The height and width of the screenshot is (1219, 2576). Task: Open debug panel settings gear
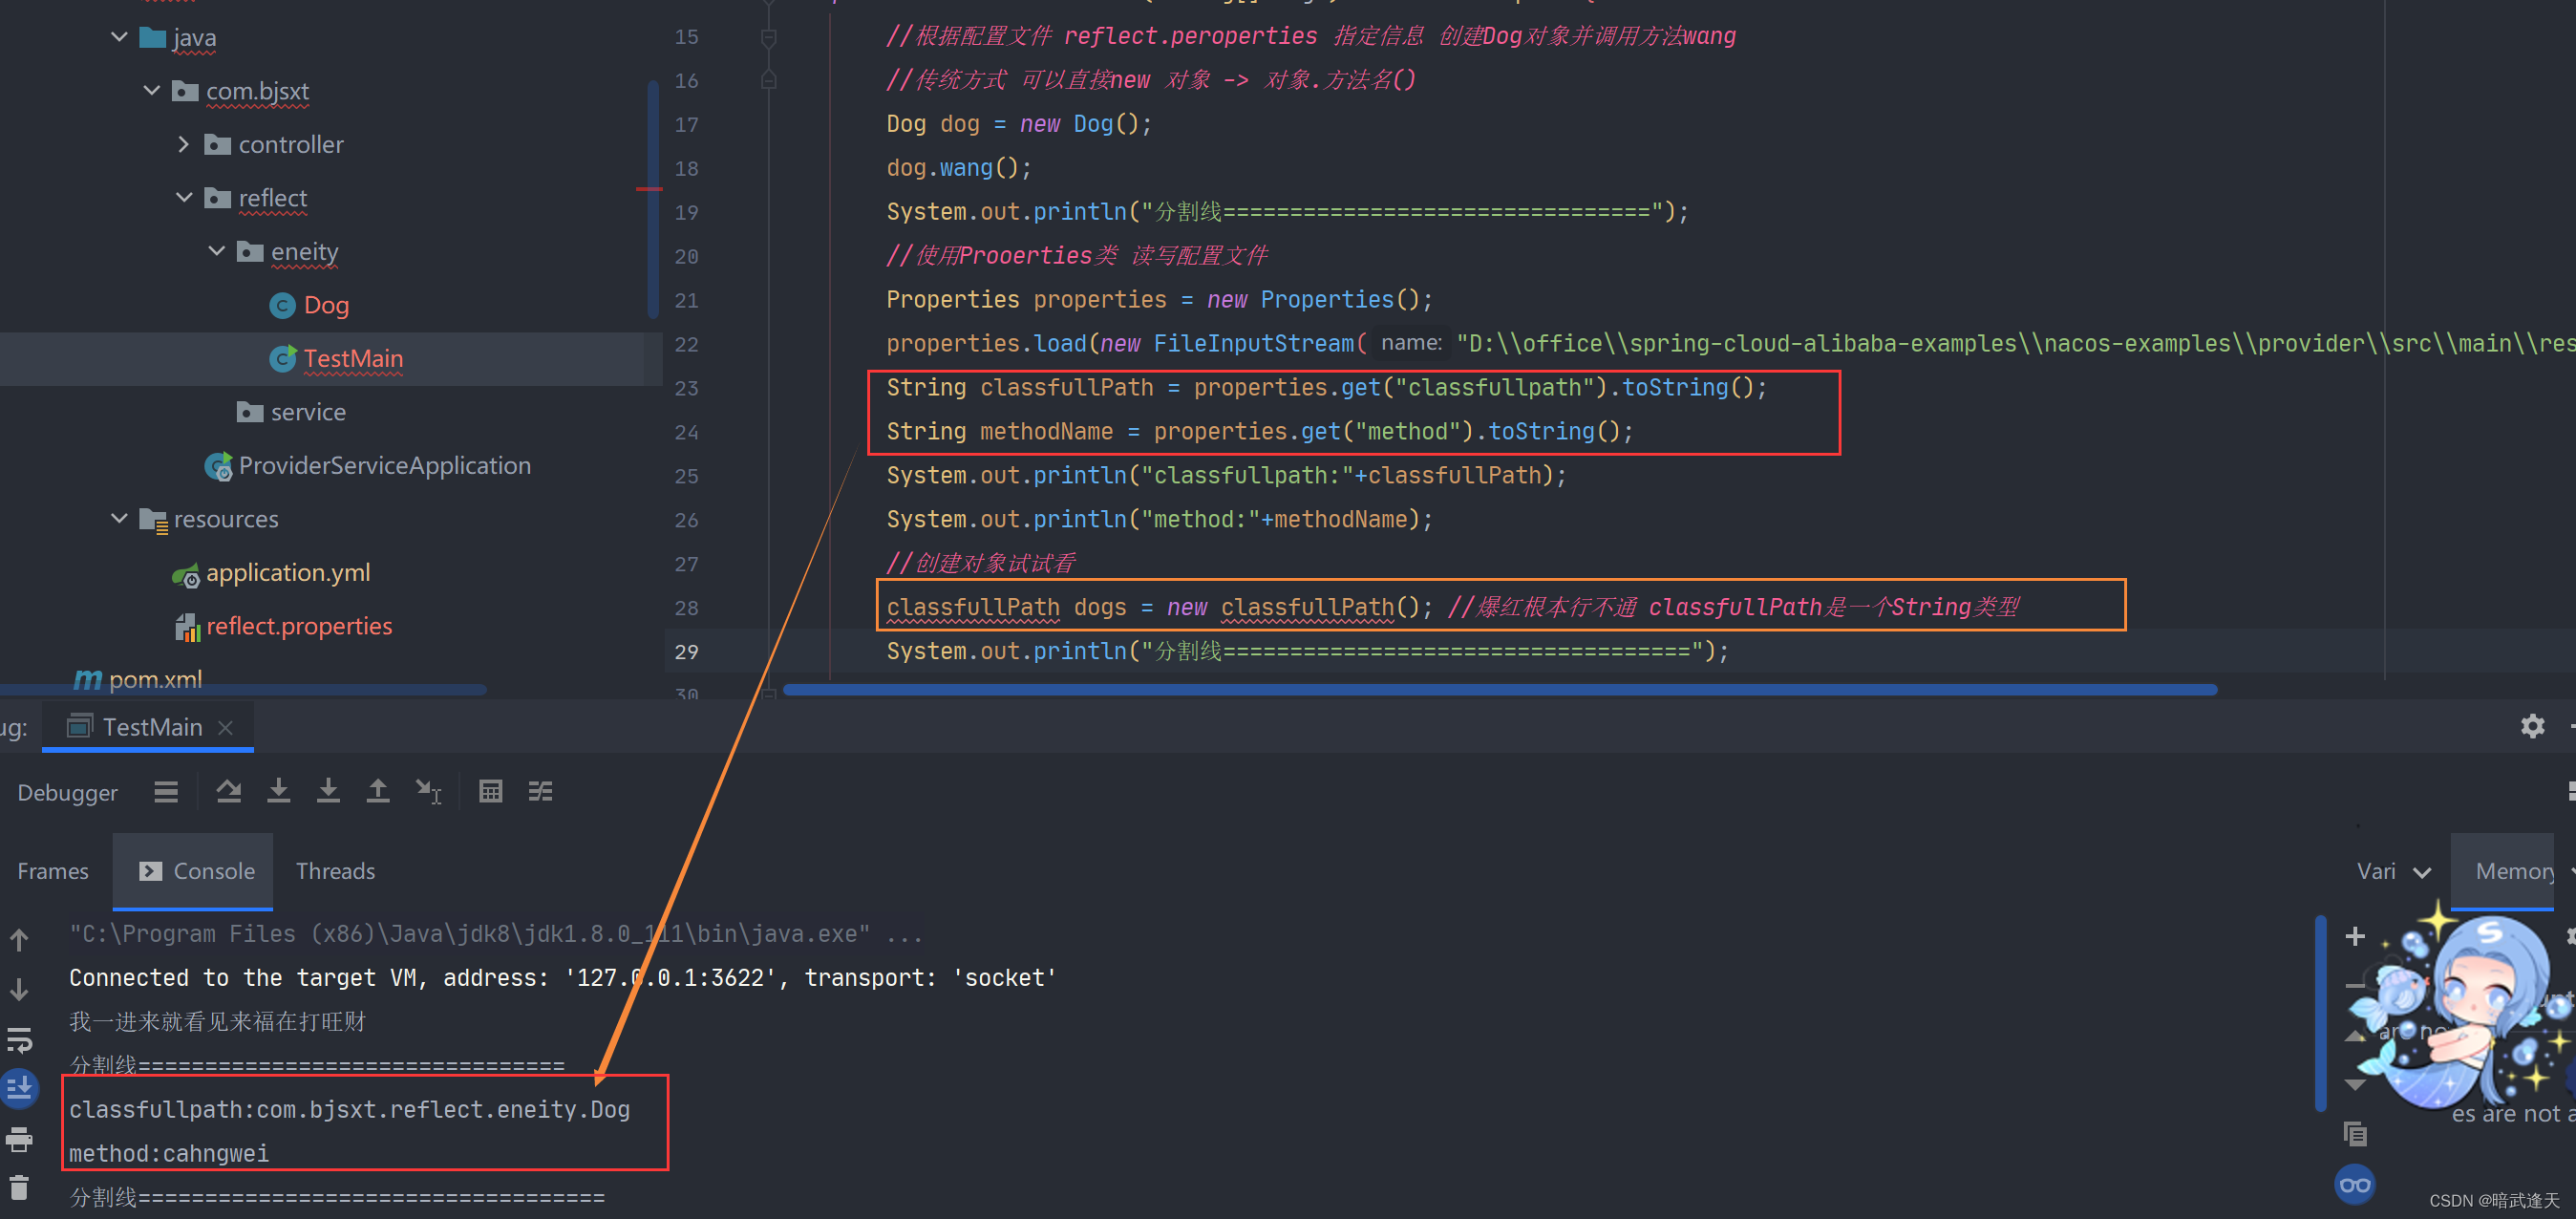(2531, 726)
